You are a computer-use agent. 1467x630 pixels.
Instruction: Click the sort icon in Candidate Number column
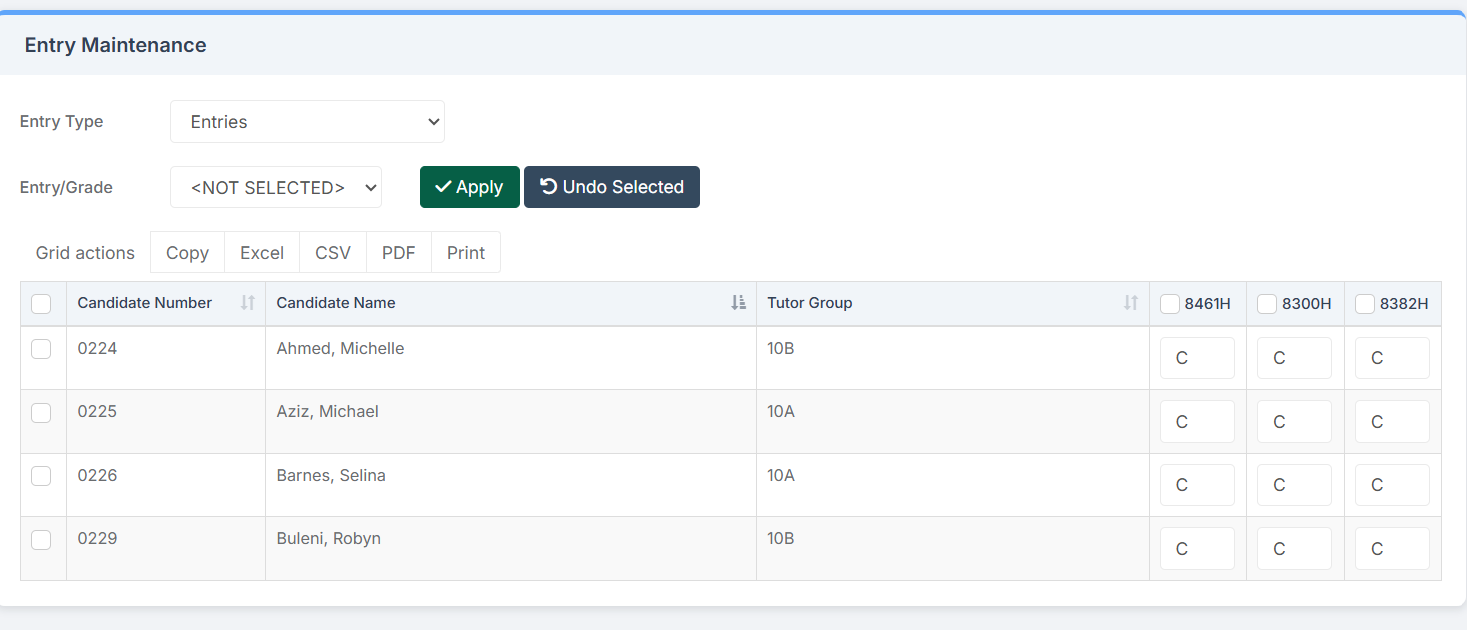(248, 303)
